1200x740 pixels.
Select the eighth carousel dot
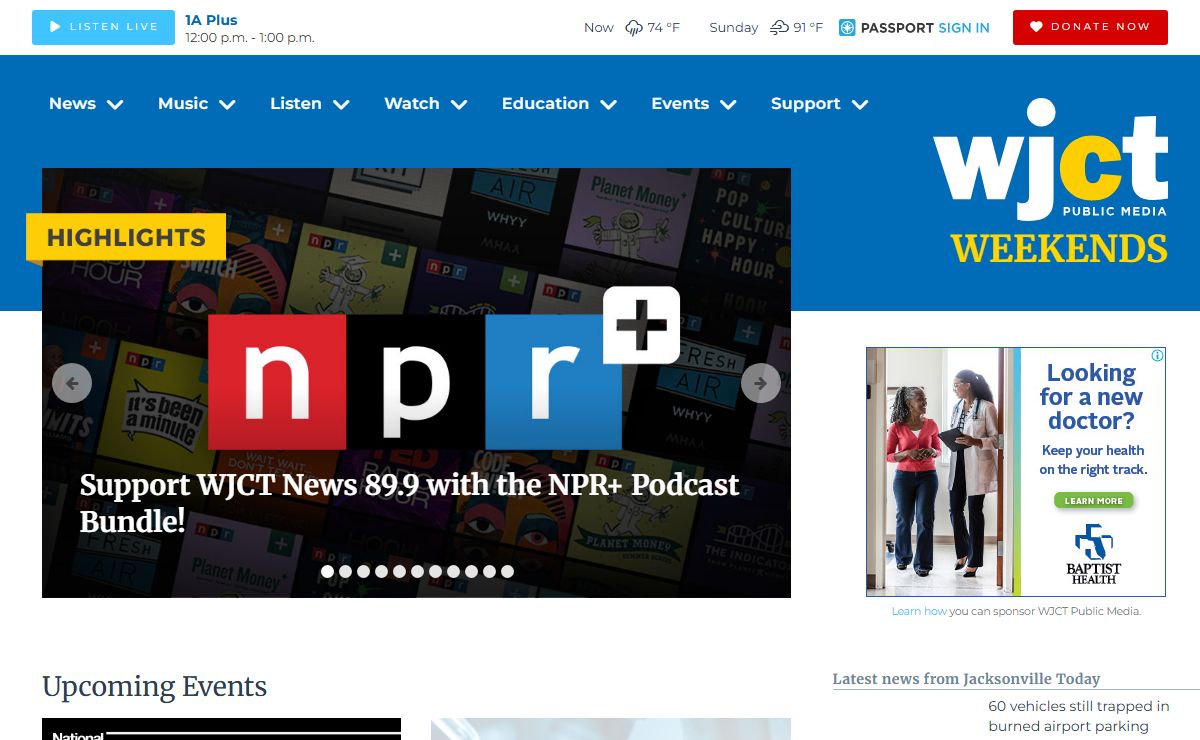pyautogui.click(x=453, y=572)
